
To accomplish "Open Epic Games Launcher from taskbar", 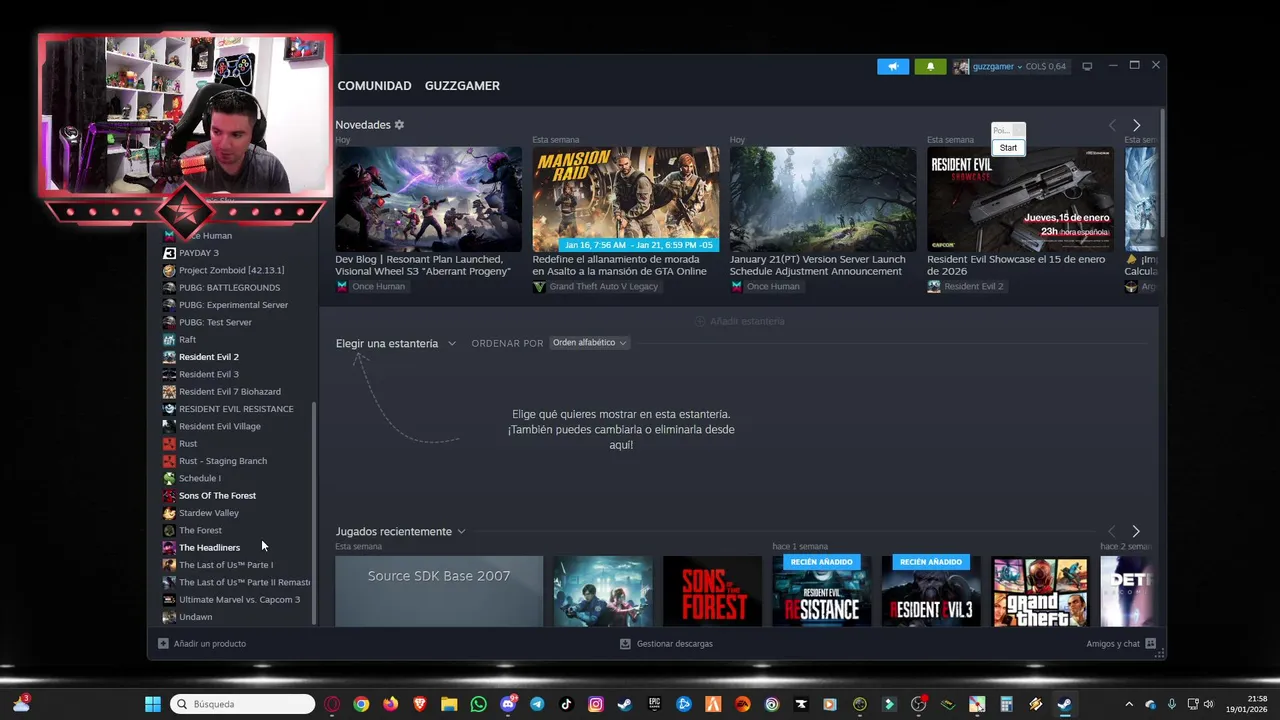I will pyautogui.click(x=654, y=704).
